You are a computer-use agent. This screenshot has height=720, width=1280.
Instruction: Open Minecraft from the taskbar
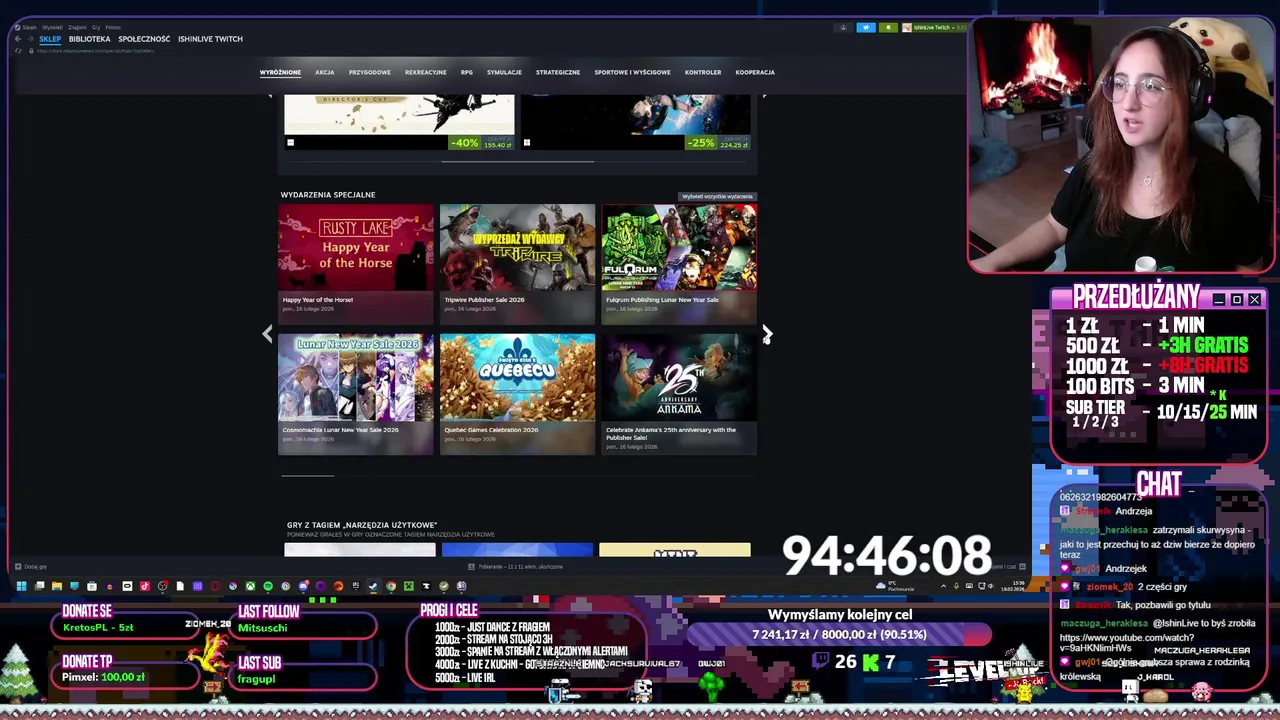(x=409, y=586)
